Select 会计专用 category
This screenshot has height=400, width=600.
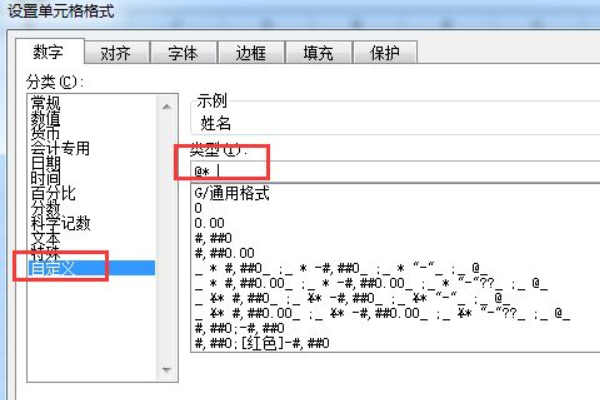tap(60, 148)
